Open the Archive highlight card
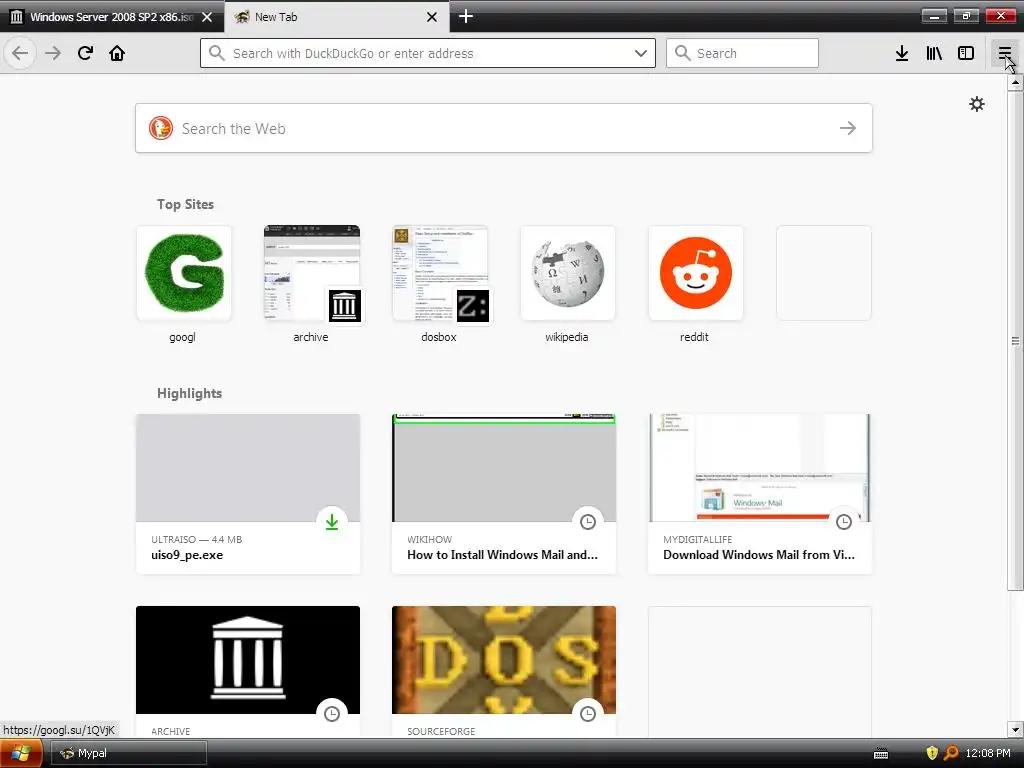The width and height of the screenshot is (1024, 768). point(248,672)
